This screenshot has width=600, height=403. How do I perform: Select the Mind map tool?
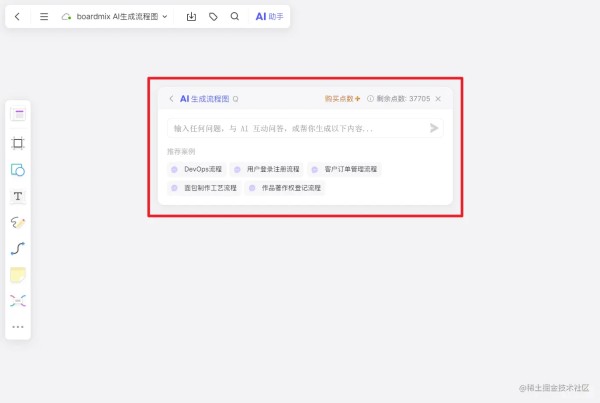18,301
